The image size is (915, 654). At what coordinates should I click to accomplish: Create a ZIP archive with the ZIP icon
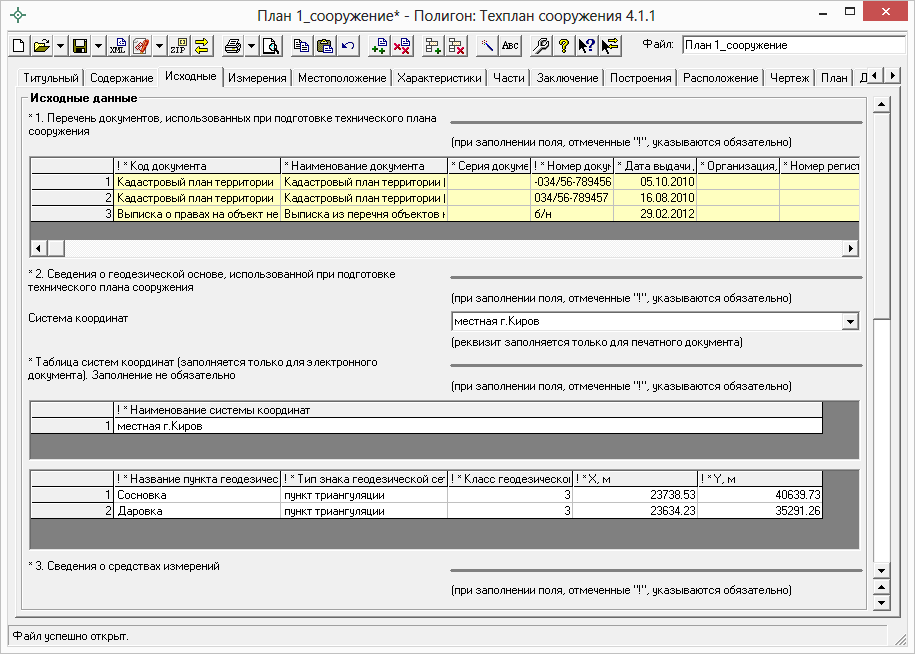pyautogui.click(x=179, y=46)
